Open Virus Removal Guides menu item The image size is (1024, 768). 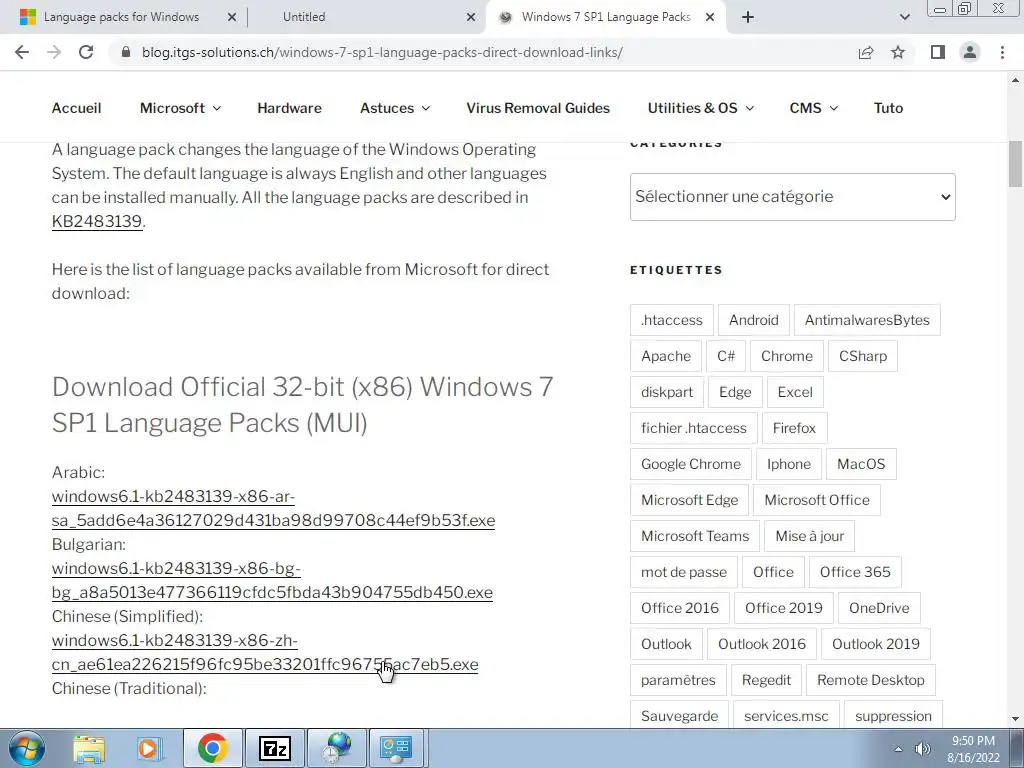click(538, 108)
